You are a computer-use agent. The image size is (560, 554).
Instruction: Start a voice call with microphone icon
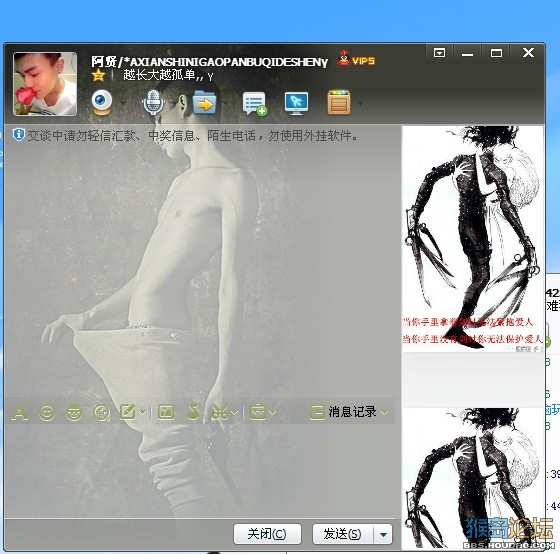[153, 102]
